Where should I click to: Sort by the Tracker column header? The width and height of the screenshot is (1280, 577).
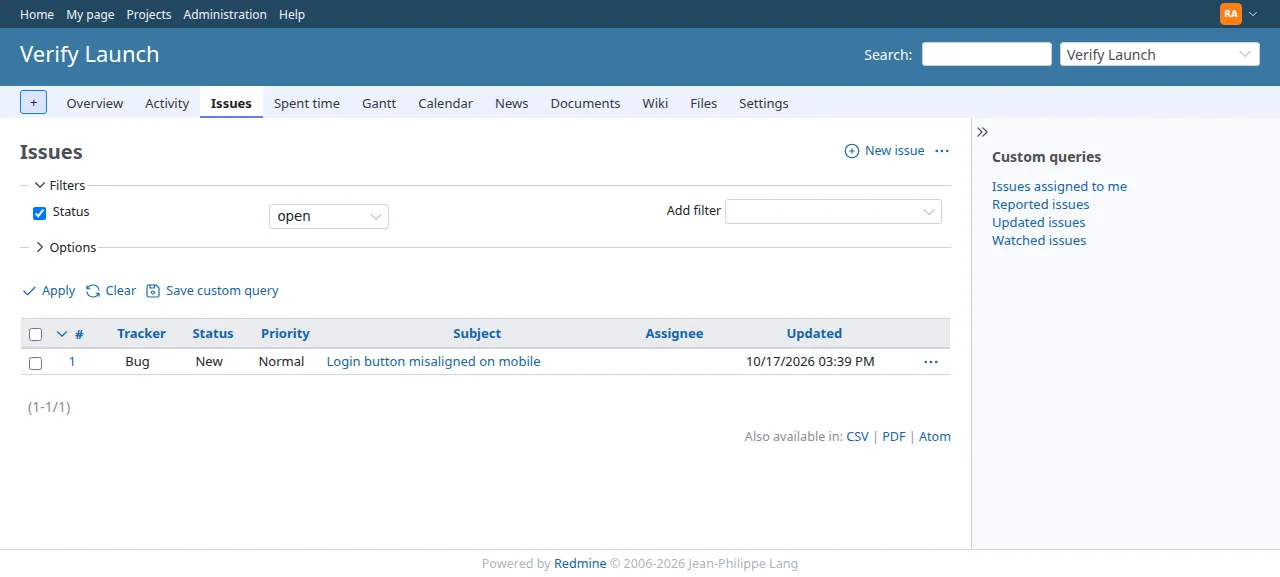coord(141,334)
